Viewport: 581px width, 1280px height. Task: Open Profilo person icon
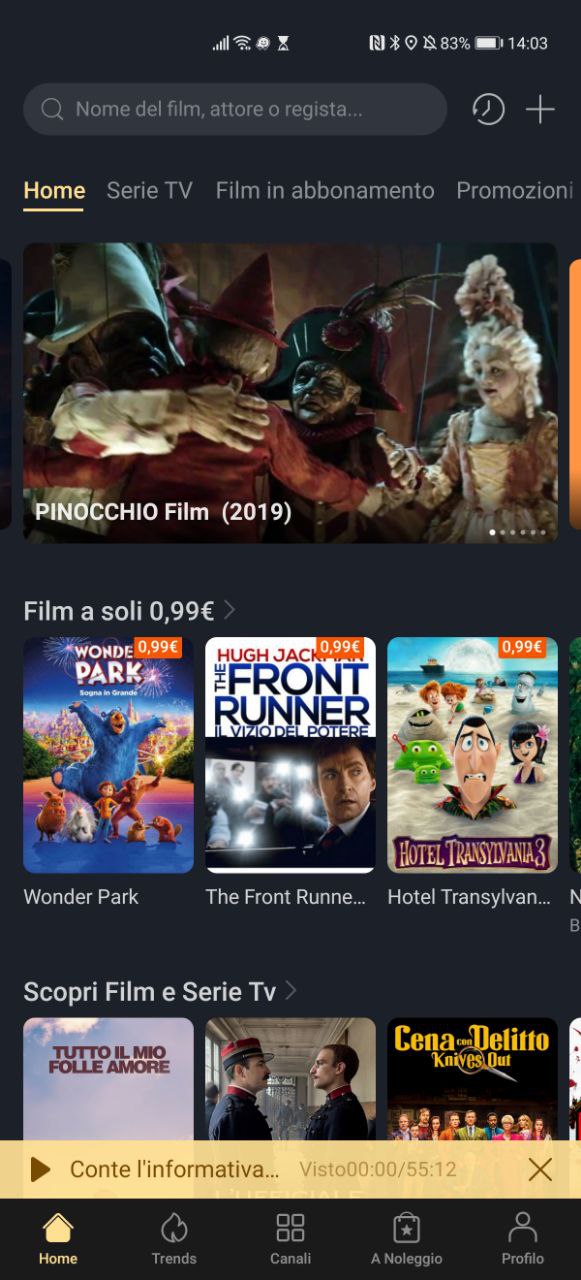[x=522, y=1228]
